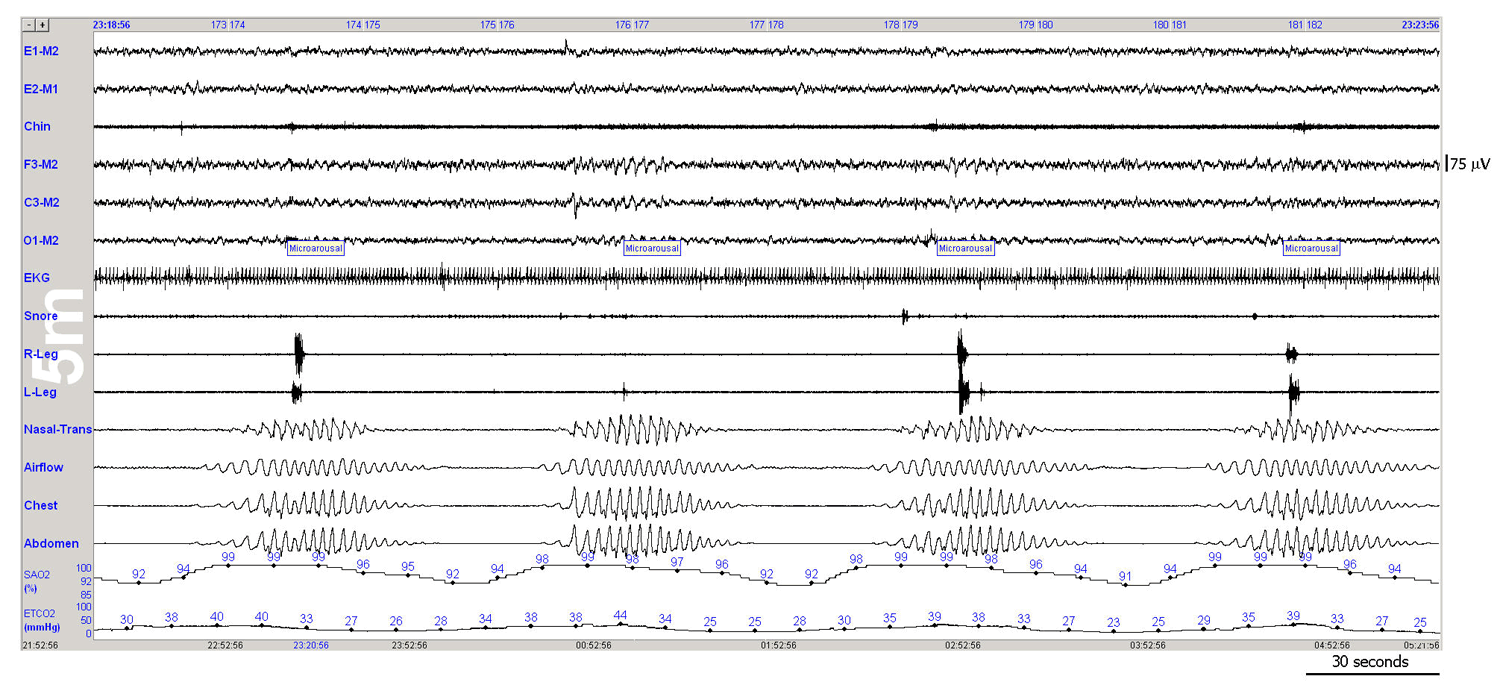Click the E1-M2 channel label
The image size is (1500, 682).
click(41, 50)
